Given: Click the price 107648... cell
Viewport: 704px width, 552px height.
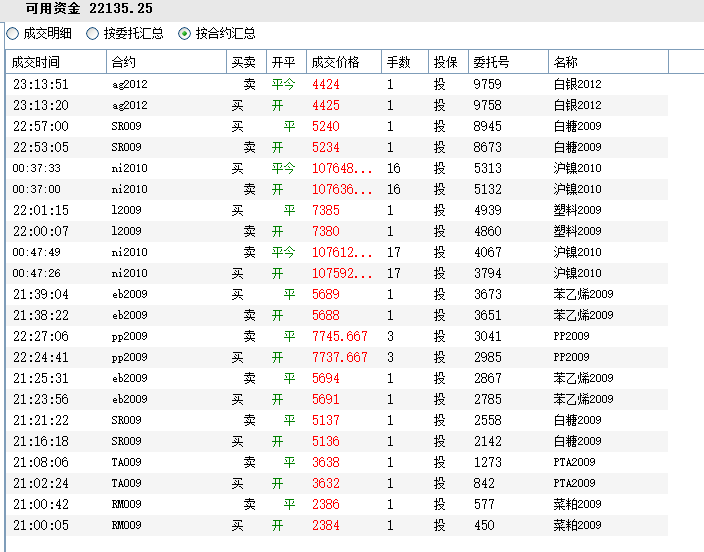Looking at the screenshot, I should pos(342,168).
